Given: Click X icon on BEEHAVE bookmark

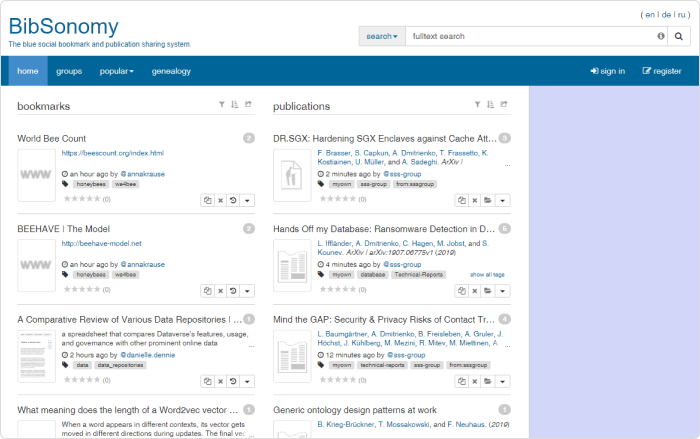Looking at the screenshot, I should coord(221,291).
